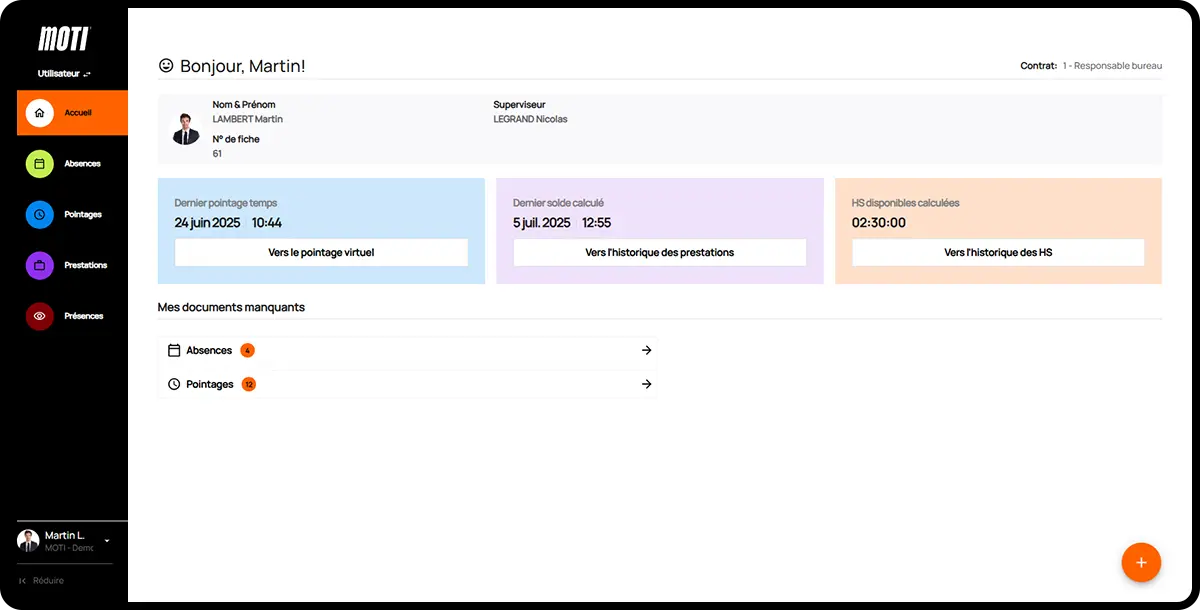Image resolution: width=1200 pixels, height=610 pixels.
Task: Select the Pointages clock icon in sidebar
Action: [x=39, y=214]
